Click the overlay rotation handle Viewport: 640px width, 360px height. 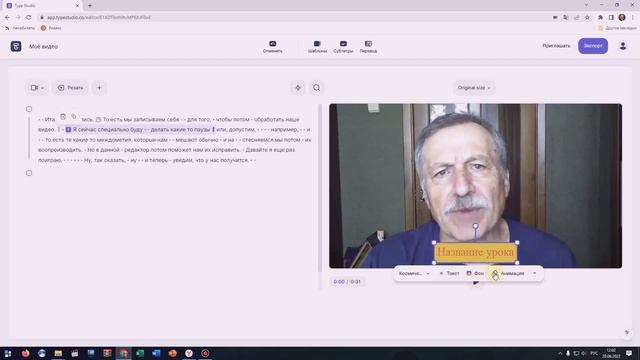(475, 226)
